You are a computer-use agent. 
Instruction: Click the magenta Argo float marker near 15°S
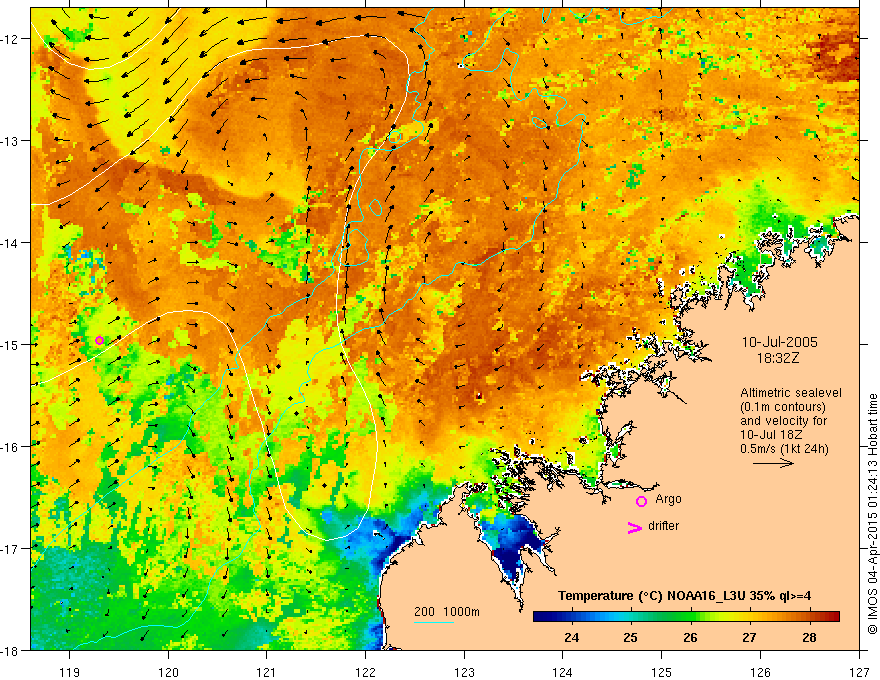coord(99,340)
